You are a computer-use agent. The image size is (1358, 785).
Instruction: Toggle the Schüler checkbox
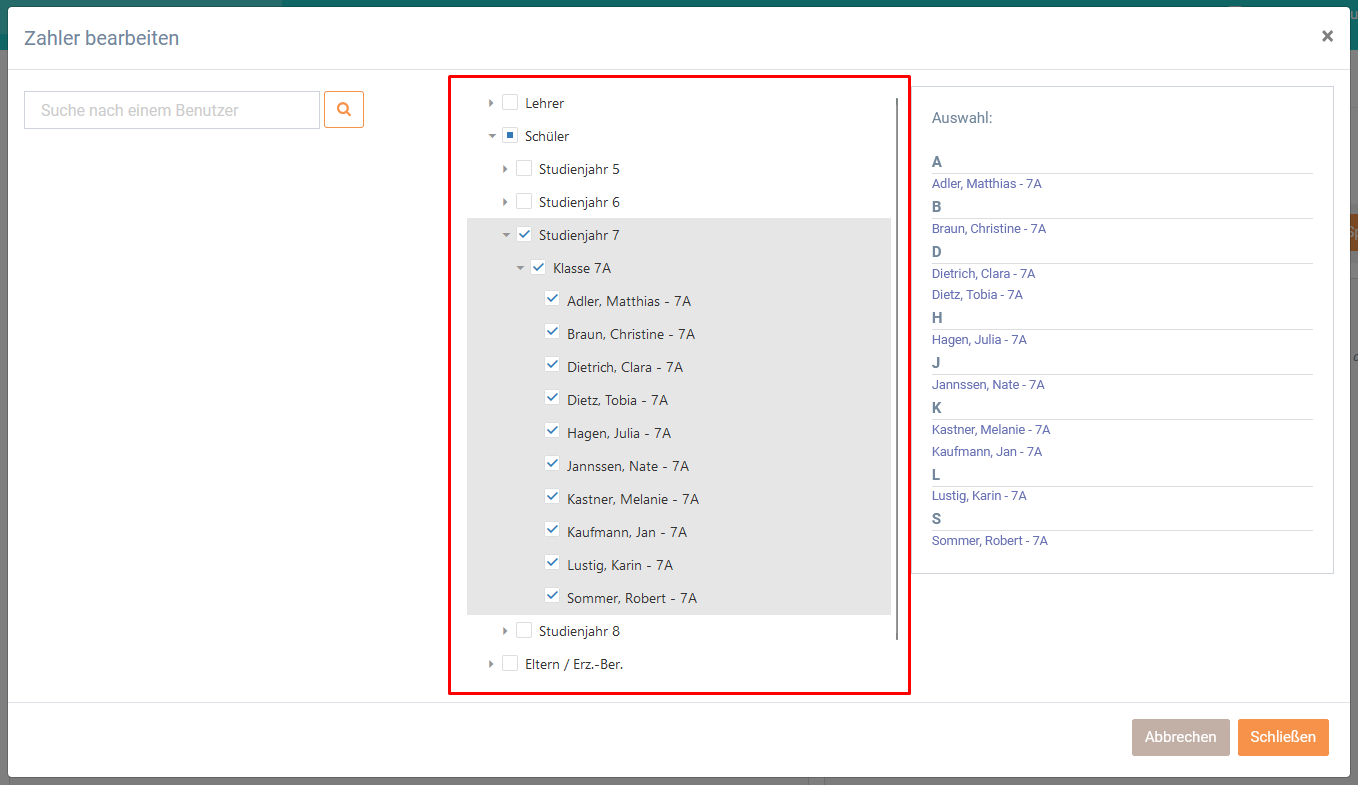click(510, 135)
